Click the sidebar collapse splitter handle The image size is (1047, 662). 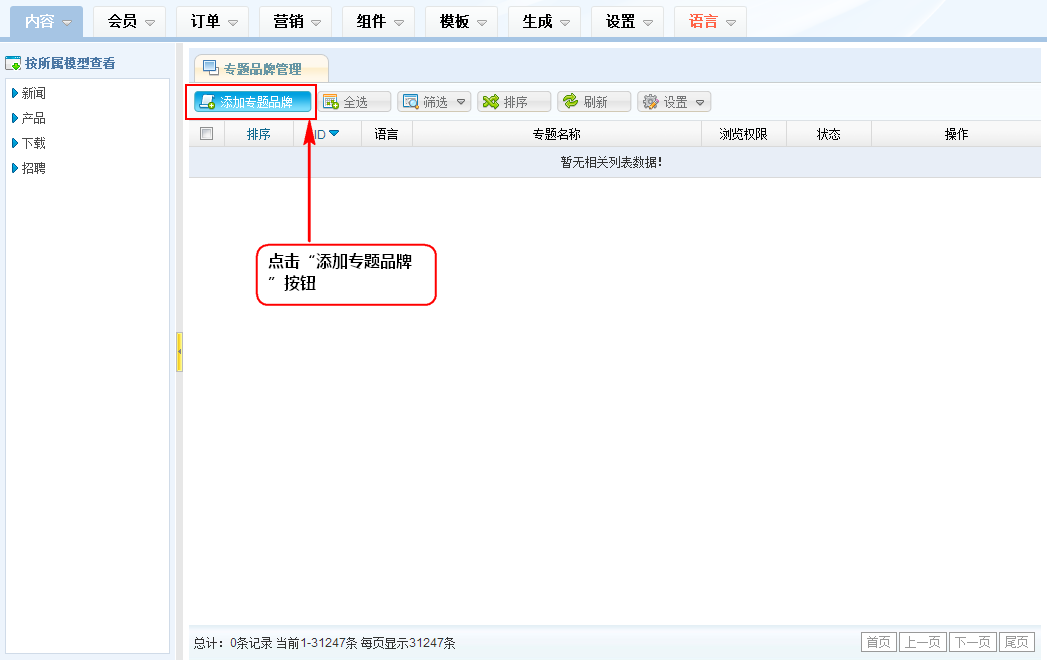pyautogui.click(x=179, y=352)
